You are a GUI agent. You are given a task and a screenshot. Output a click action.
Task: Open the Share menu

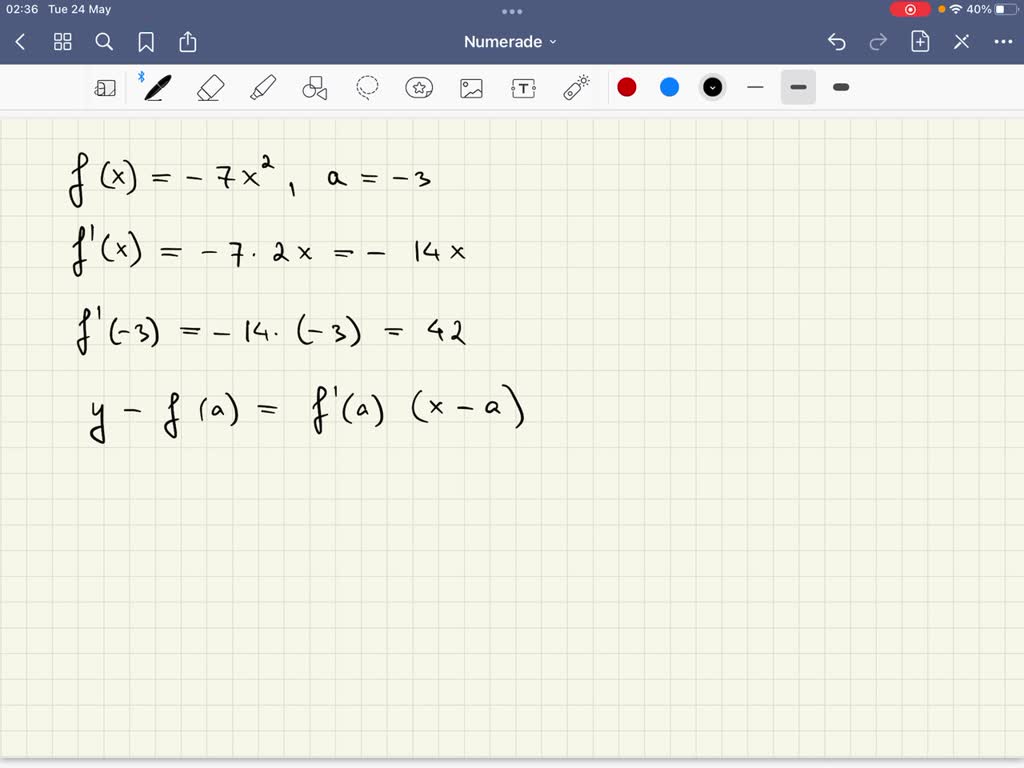click(188, 41)
